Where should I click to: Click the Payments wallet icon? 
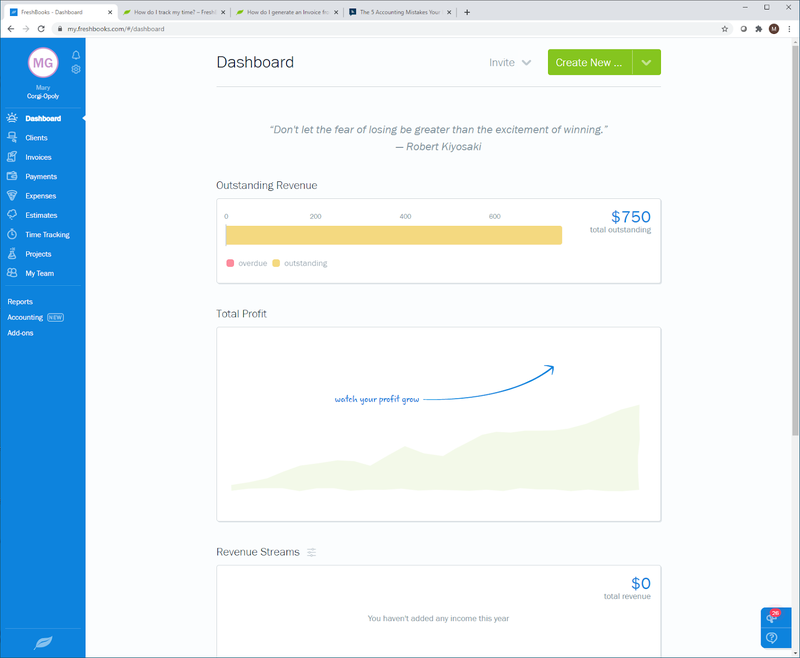click(12, 176)
